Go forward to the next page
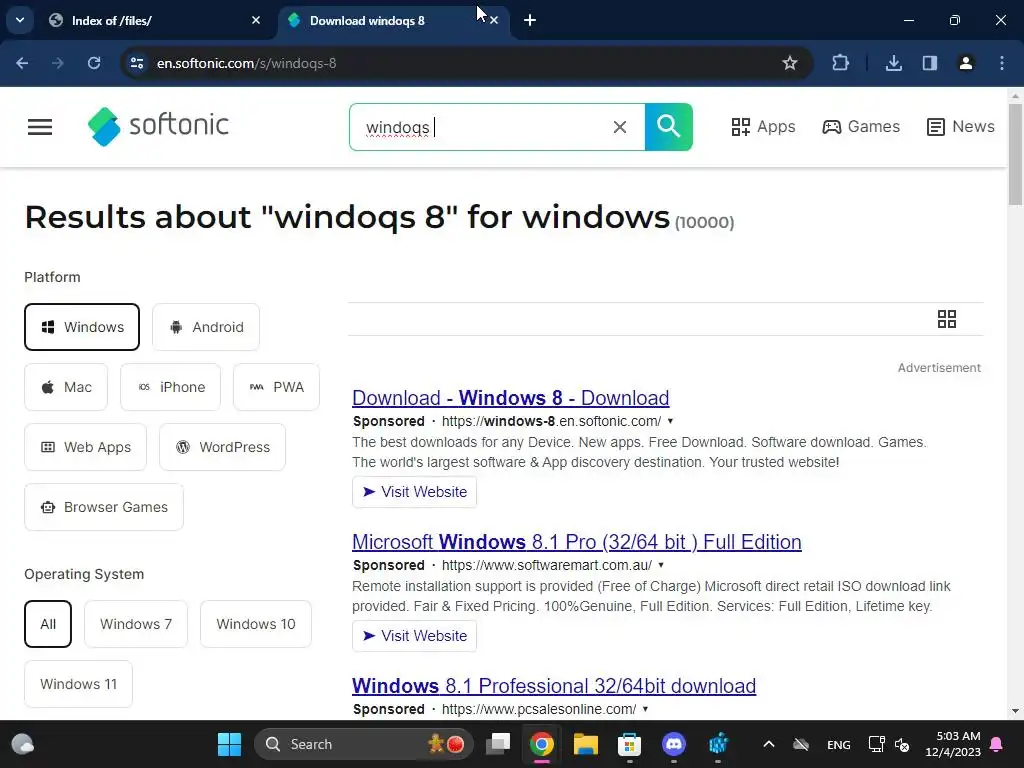The image size is (1024, 768). (57, 63)
